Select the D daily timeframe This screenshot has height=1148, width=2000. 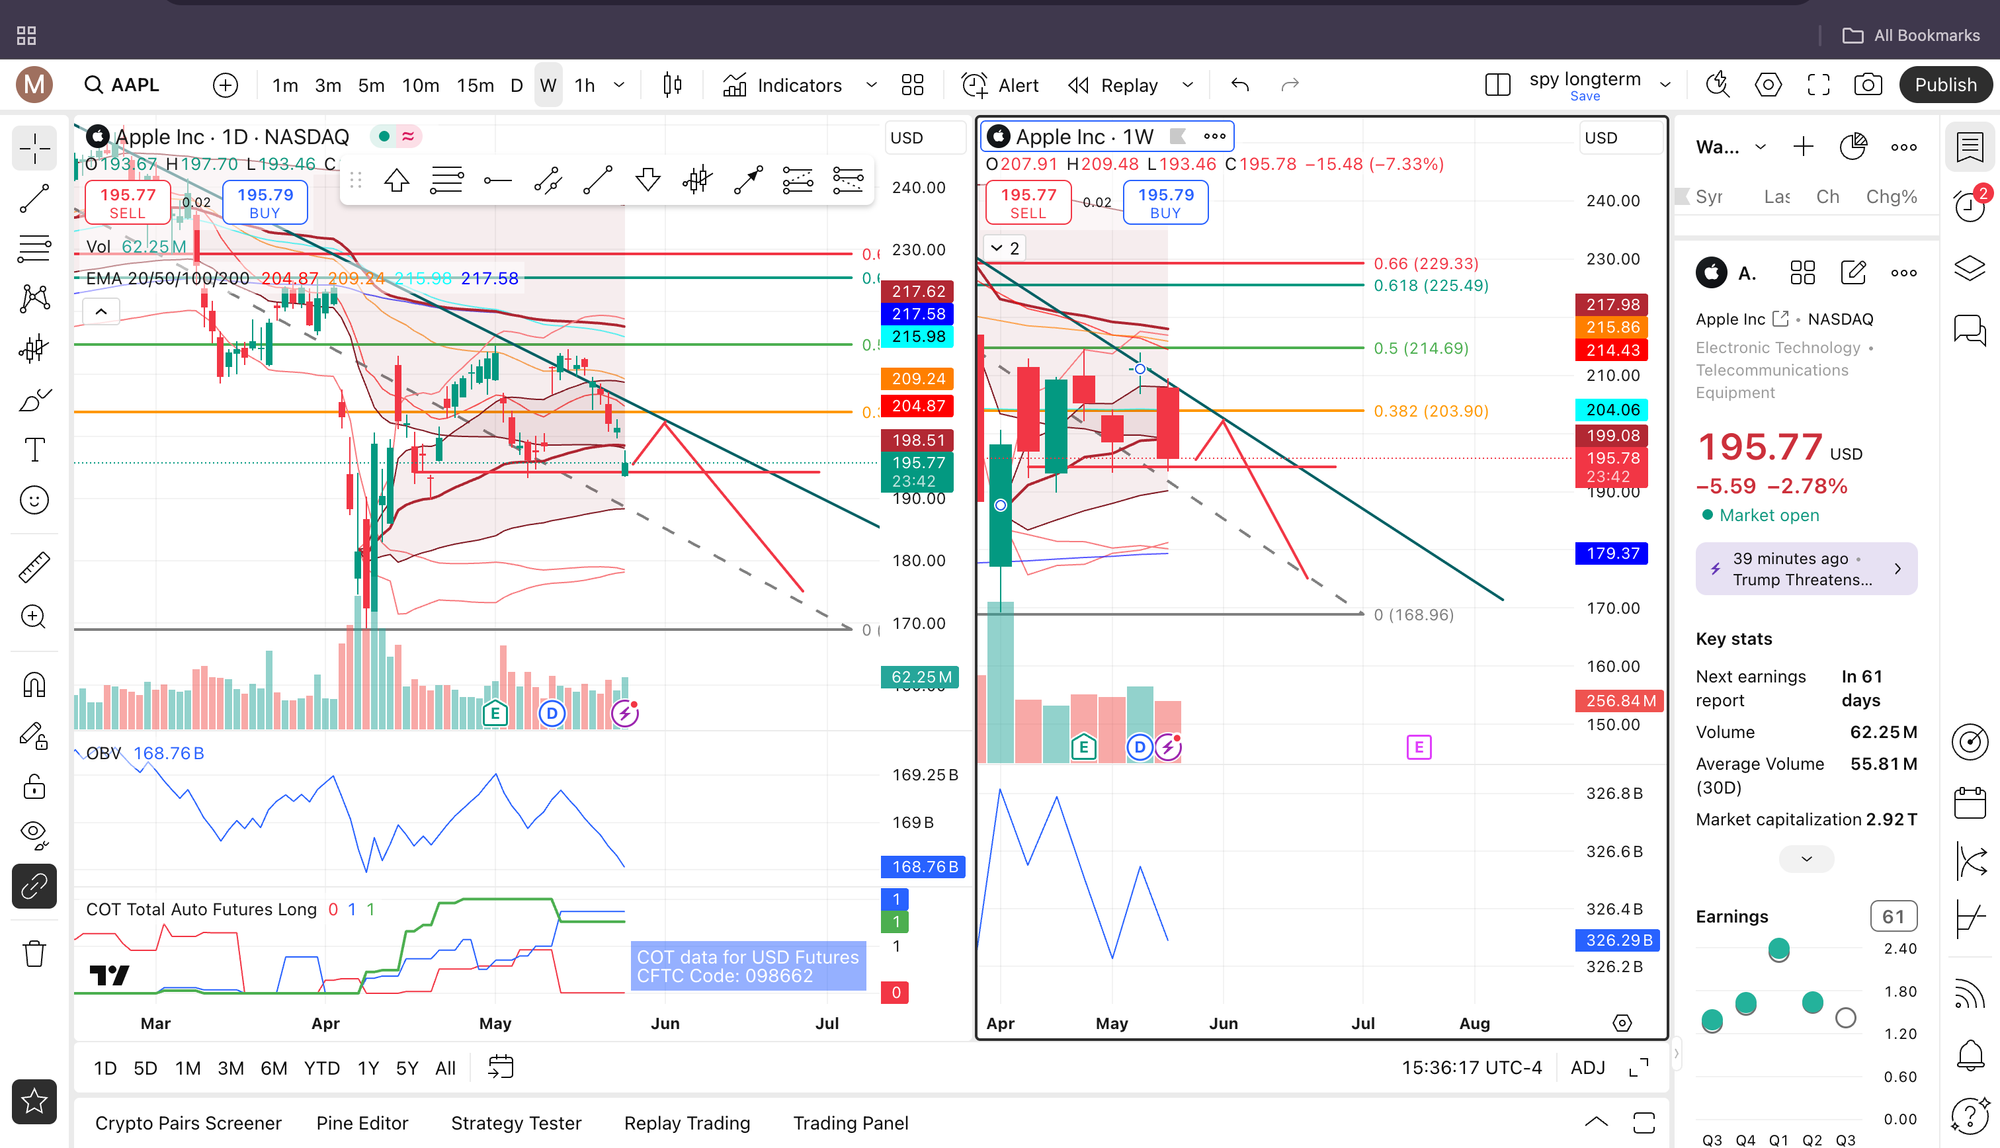(517, 85)
